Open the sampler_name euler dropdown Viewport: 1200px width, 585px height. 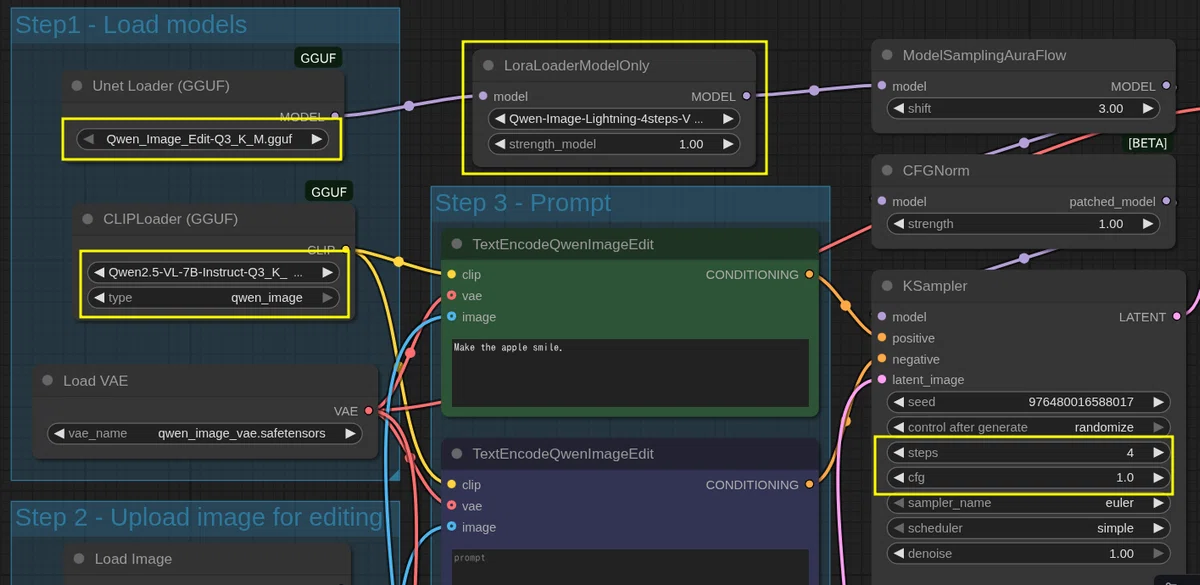click(1028, 503)
